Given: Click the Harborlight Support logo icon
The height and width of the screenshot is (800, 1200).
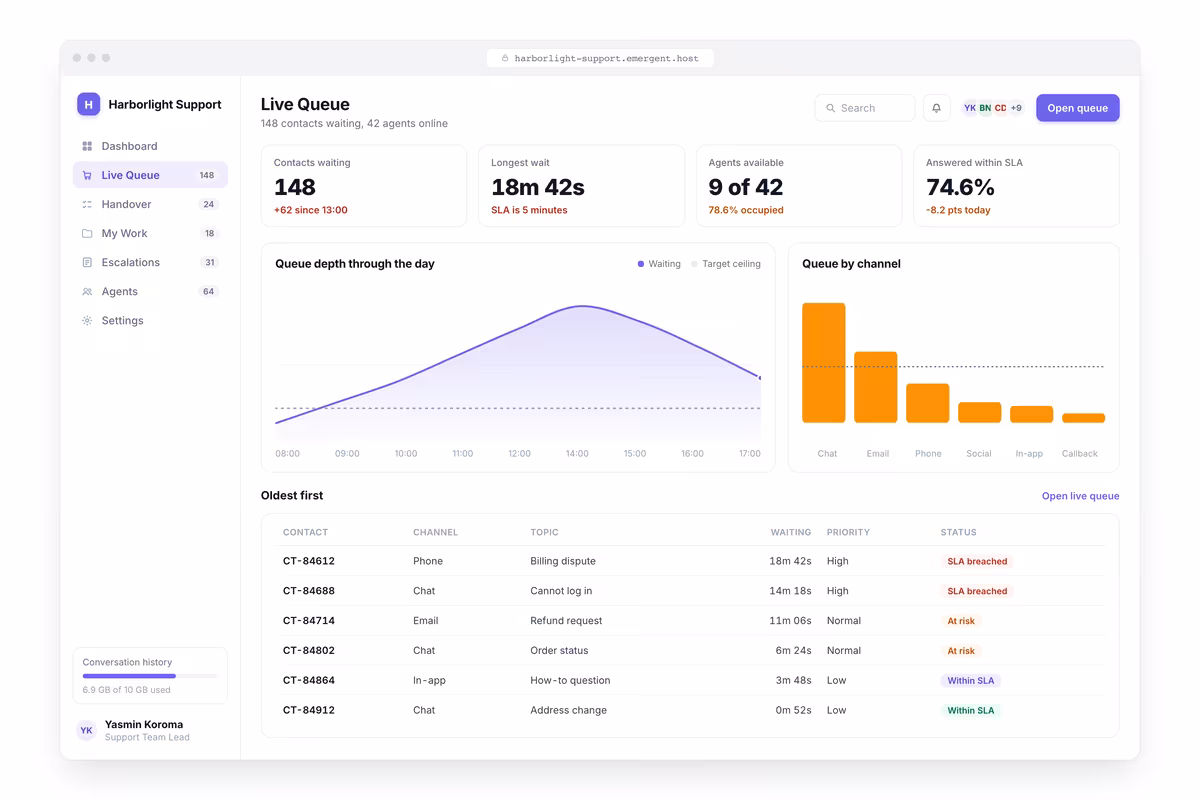Looking at the screenshot, I should 89,104.
